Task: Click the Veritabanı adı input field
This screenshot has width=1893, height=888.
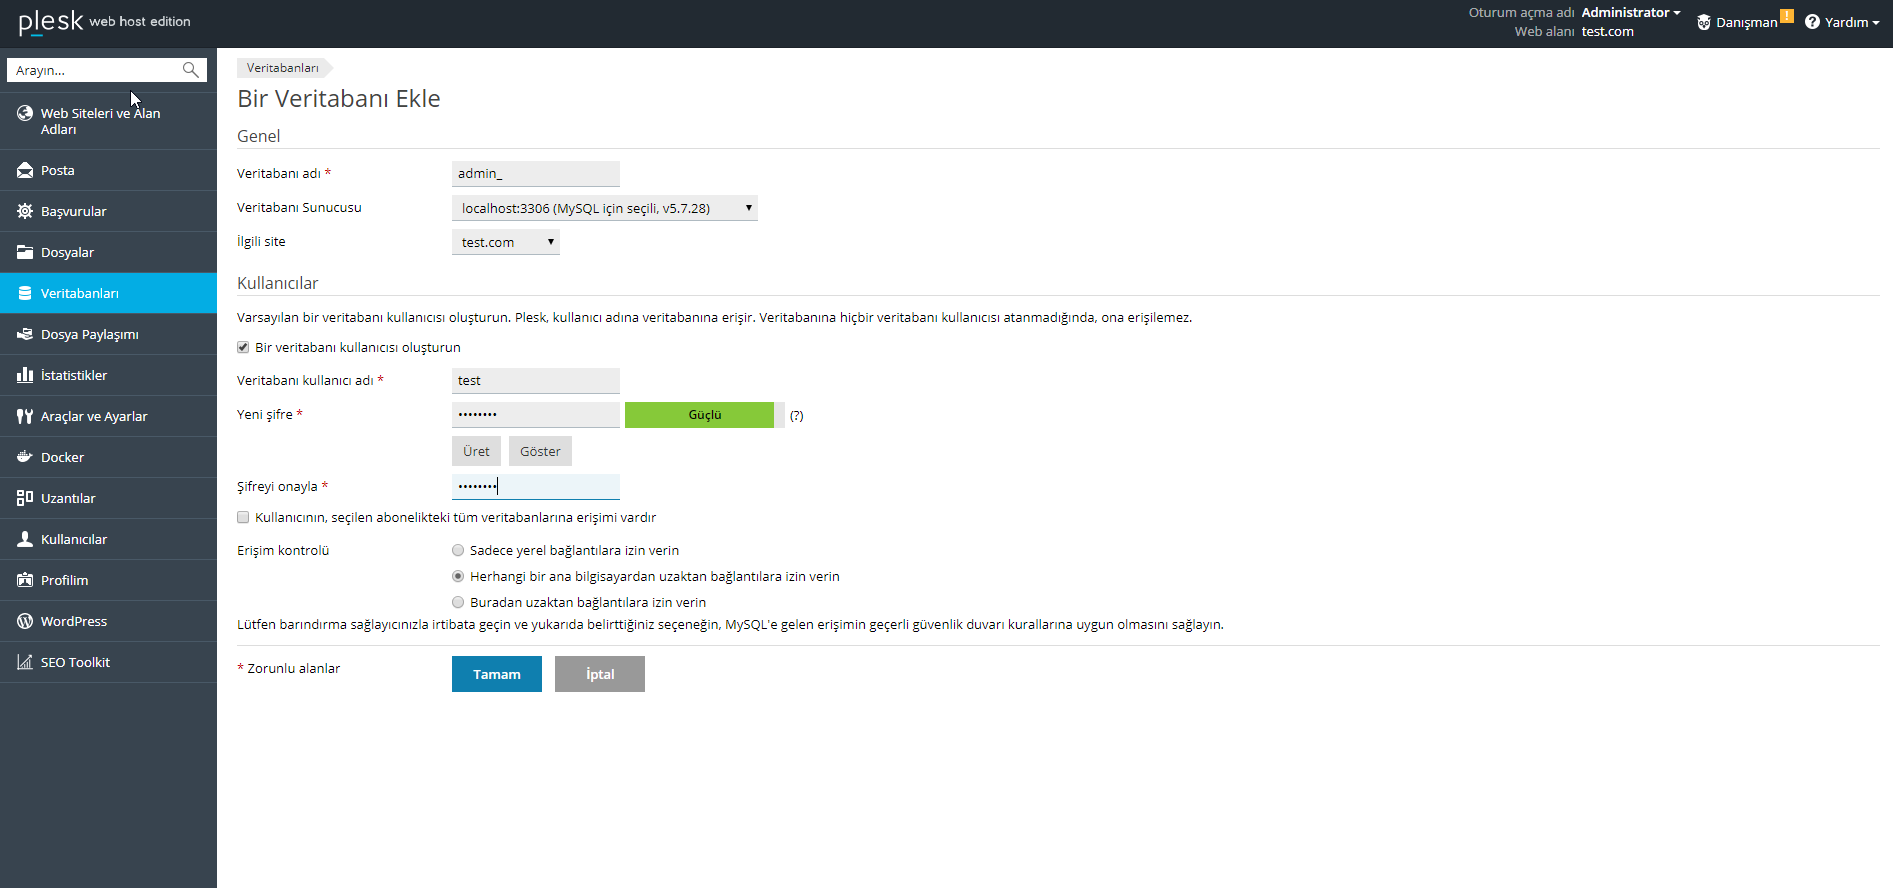Action: point(536,174)
